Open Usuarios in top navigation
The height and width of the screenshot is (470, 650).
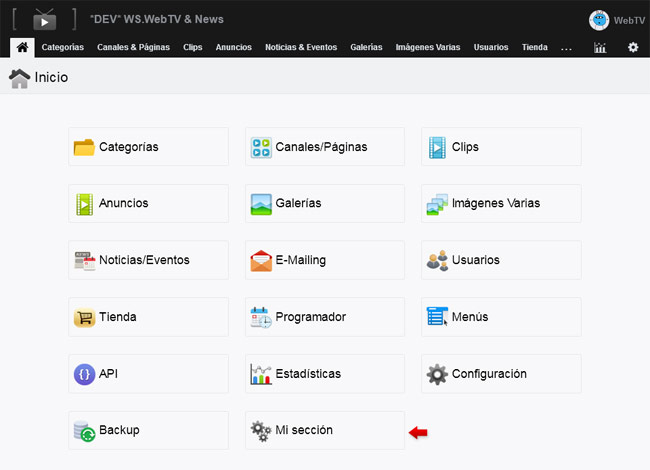[491, 47]
